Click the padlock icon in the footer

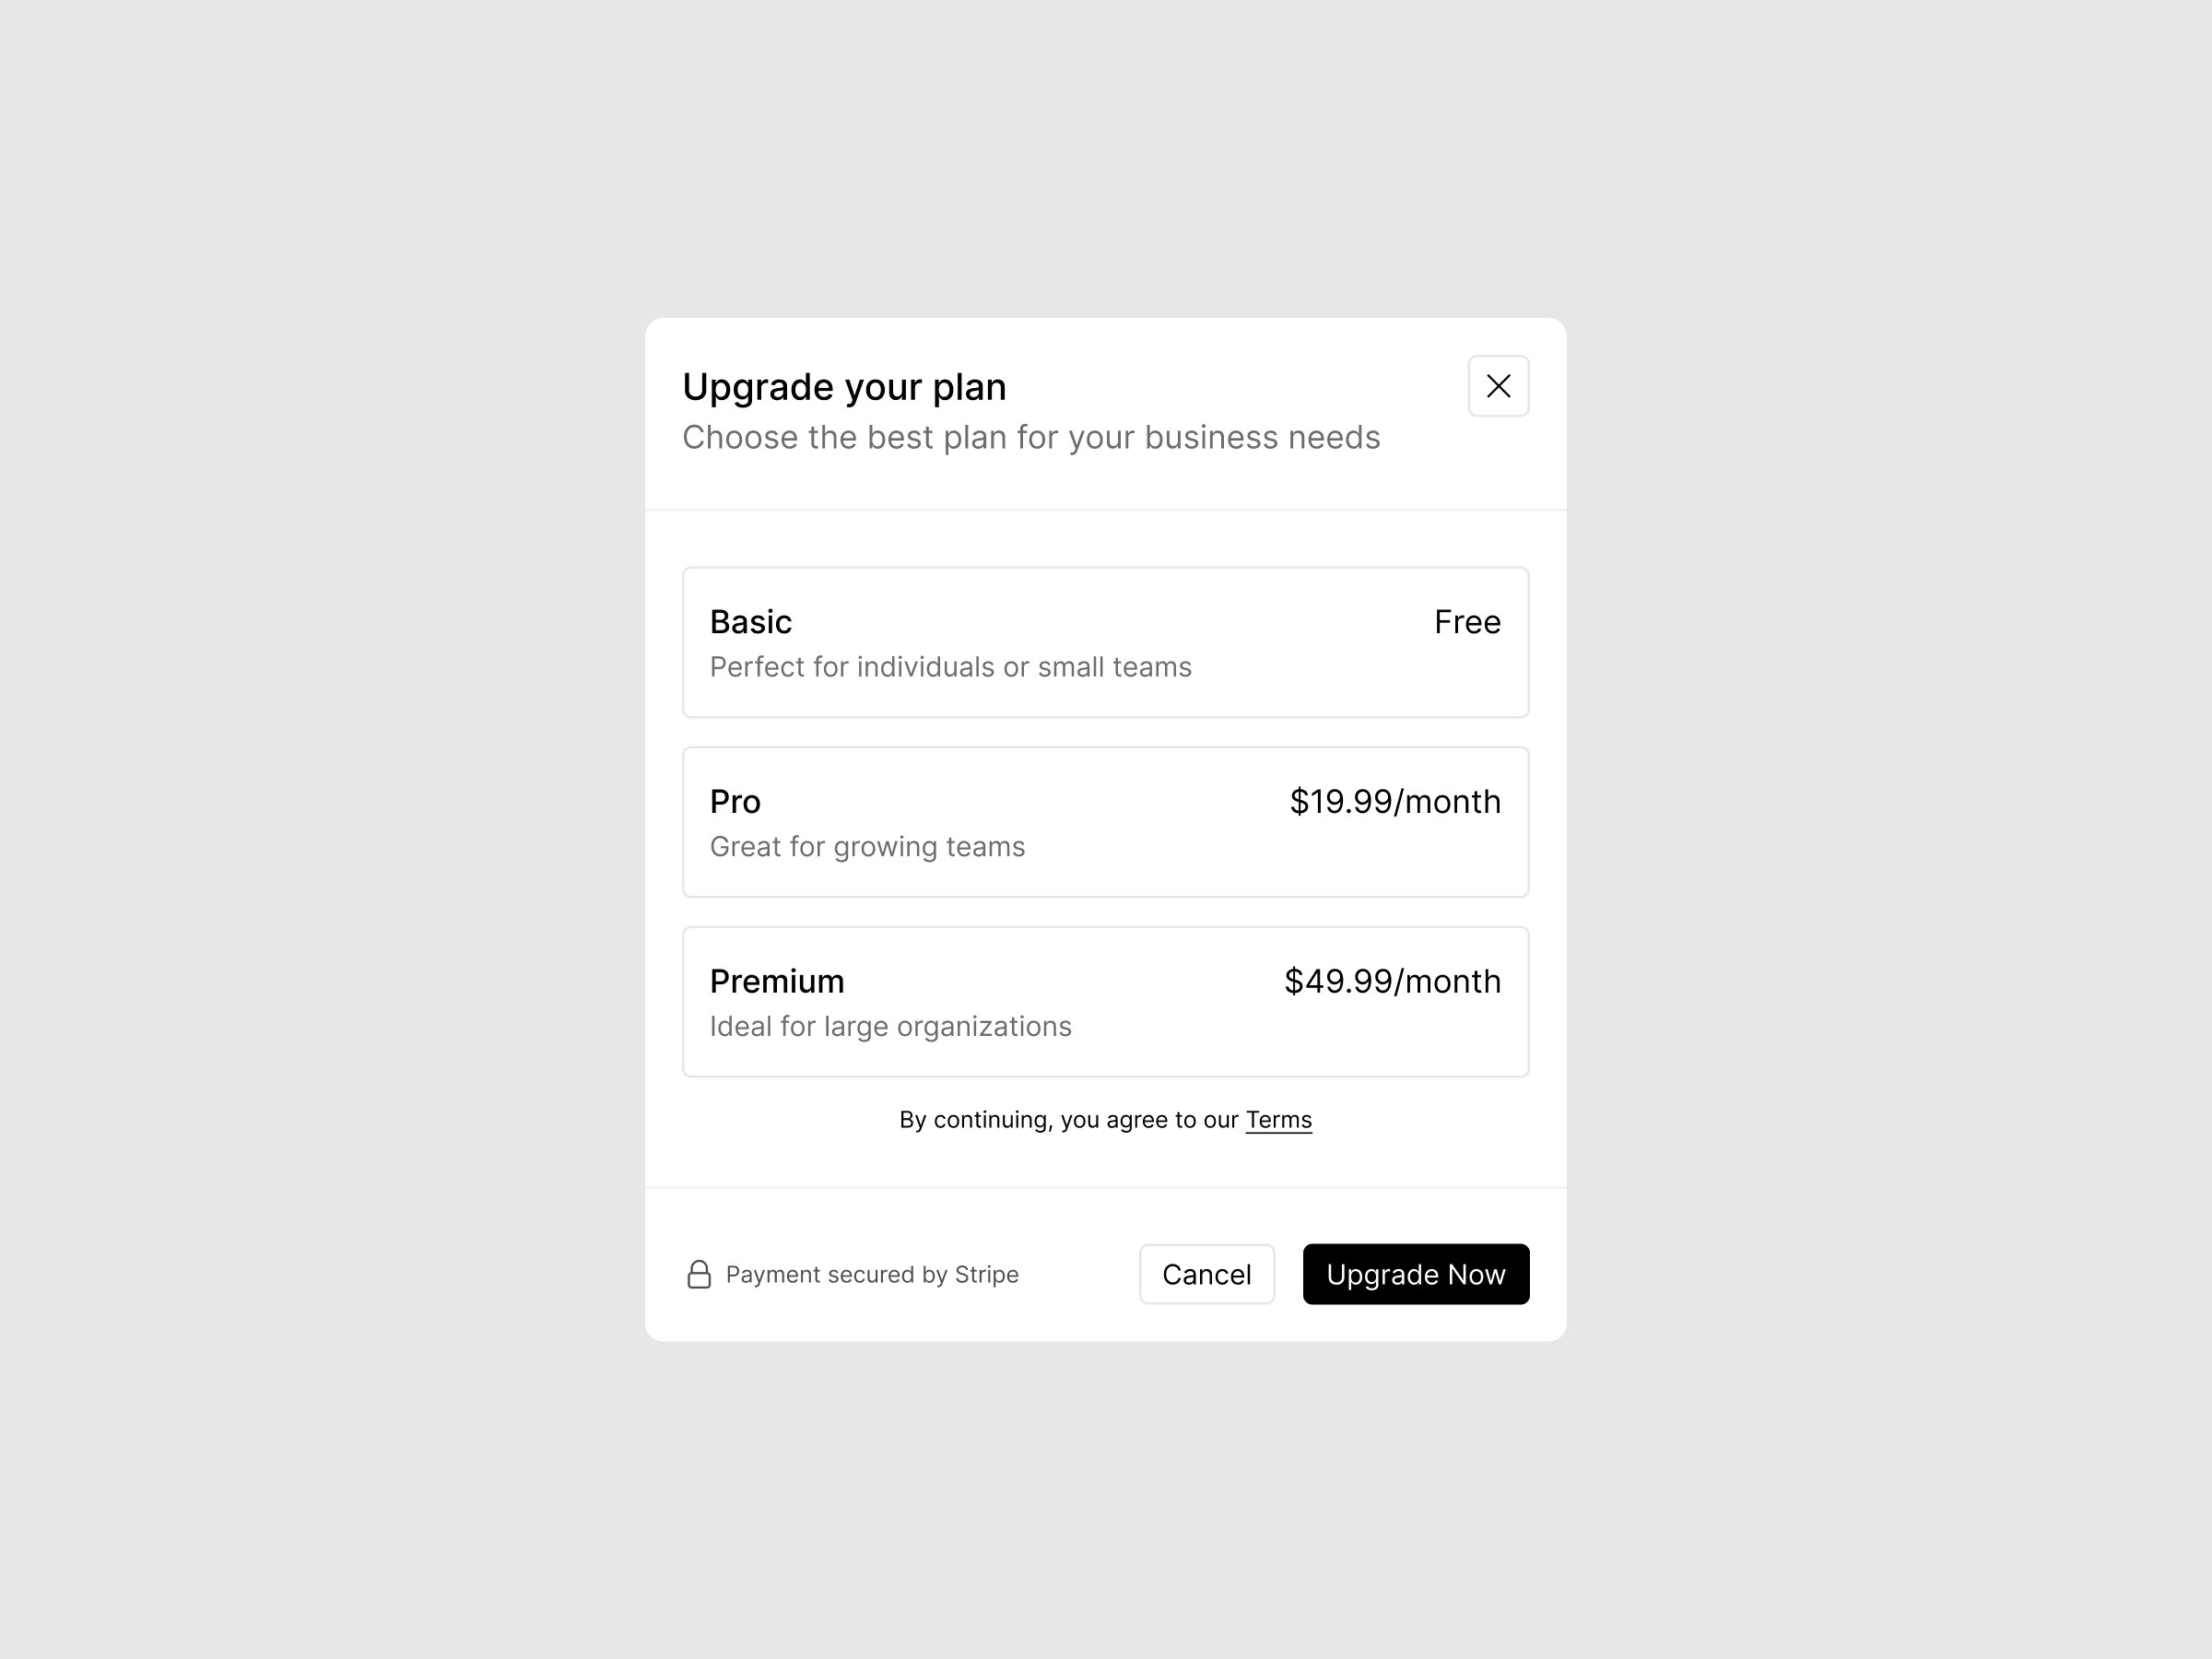click(x=699, y=1274)
